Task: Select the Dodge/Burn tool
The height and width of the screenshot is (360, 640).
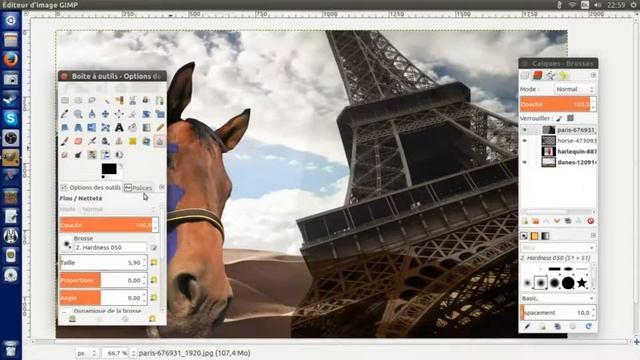Action: tap(78, 155)
